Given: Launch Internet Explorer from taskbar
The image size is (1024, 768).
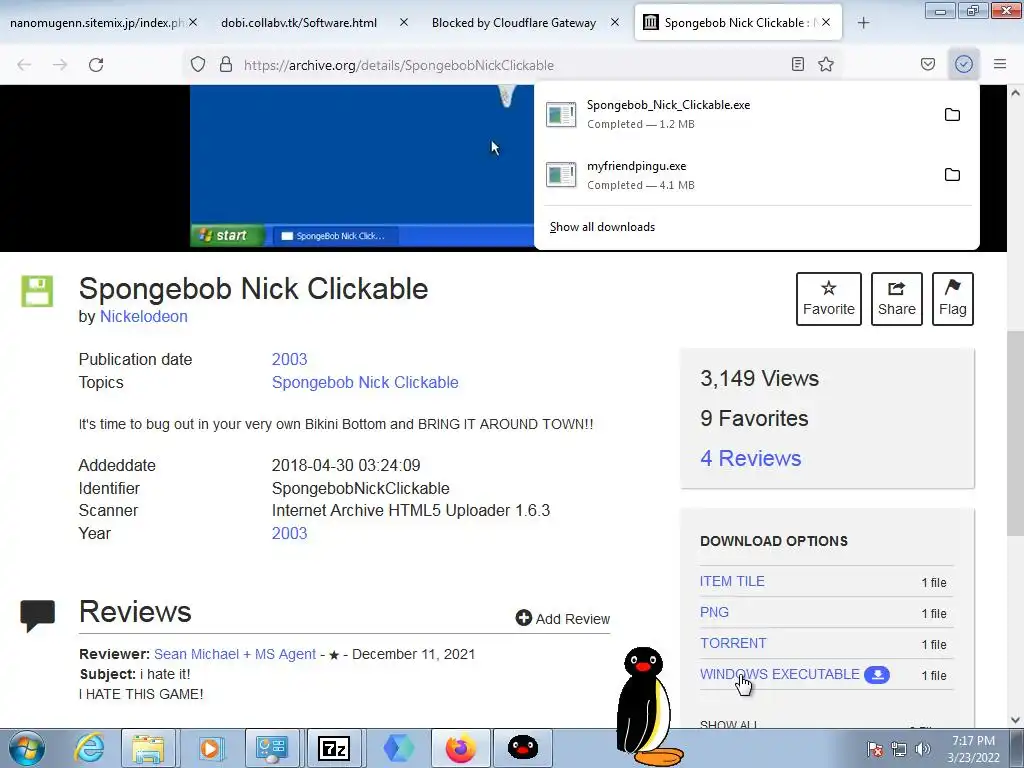Looking at the screenshot, I should coord(89,748).
